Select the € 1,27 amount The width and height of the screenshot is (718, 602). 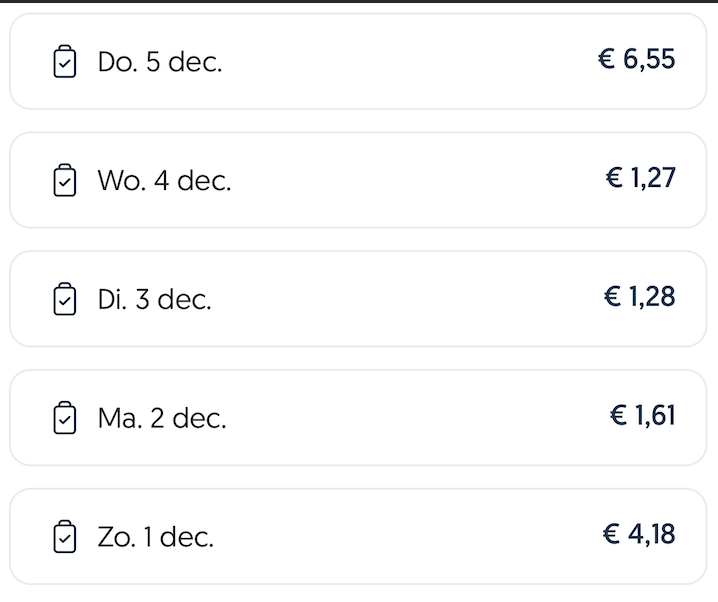(x=641, y=178)
